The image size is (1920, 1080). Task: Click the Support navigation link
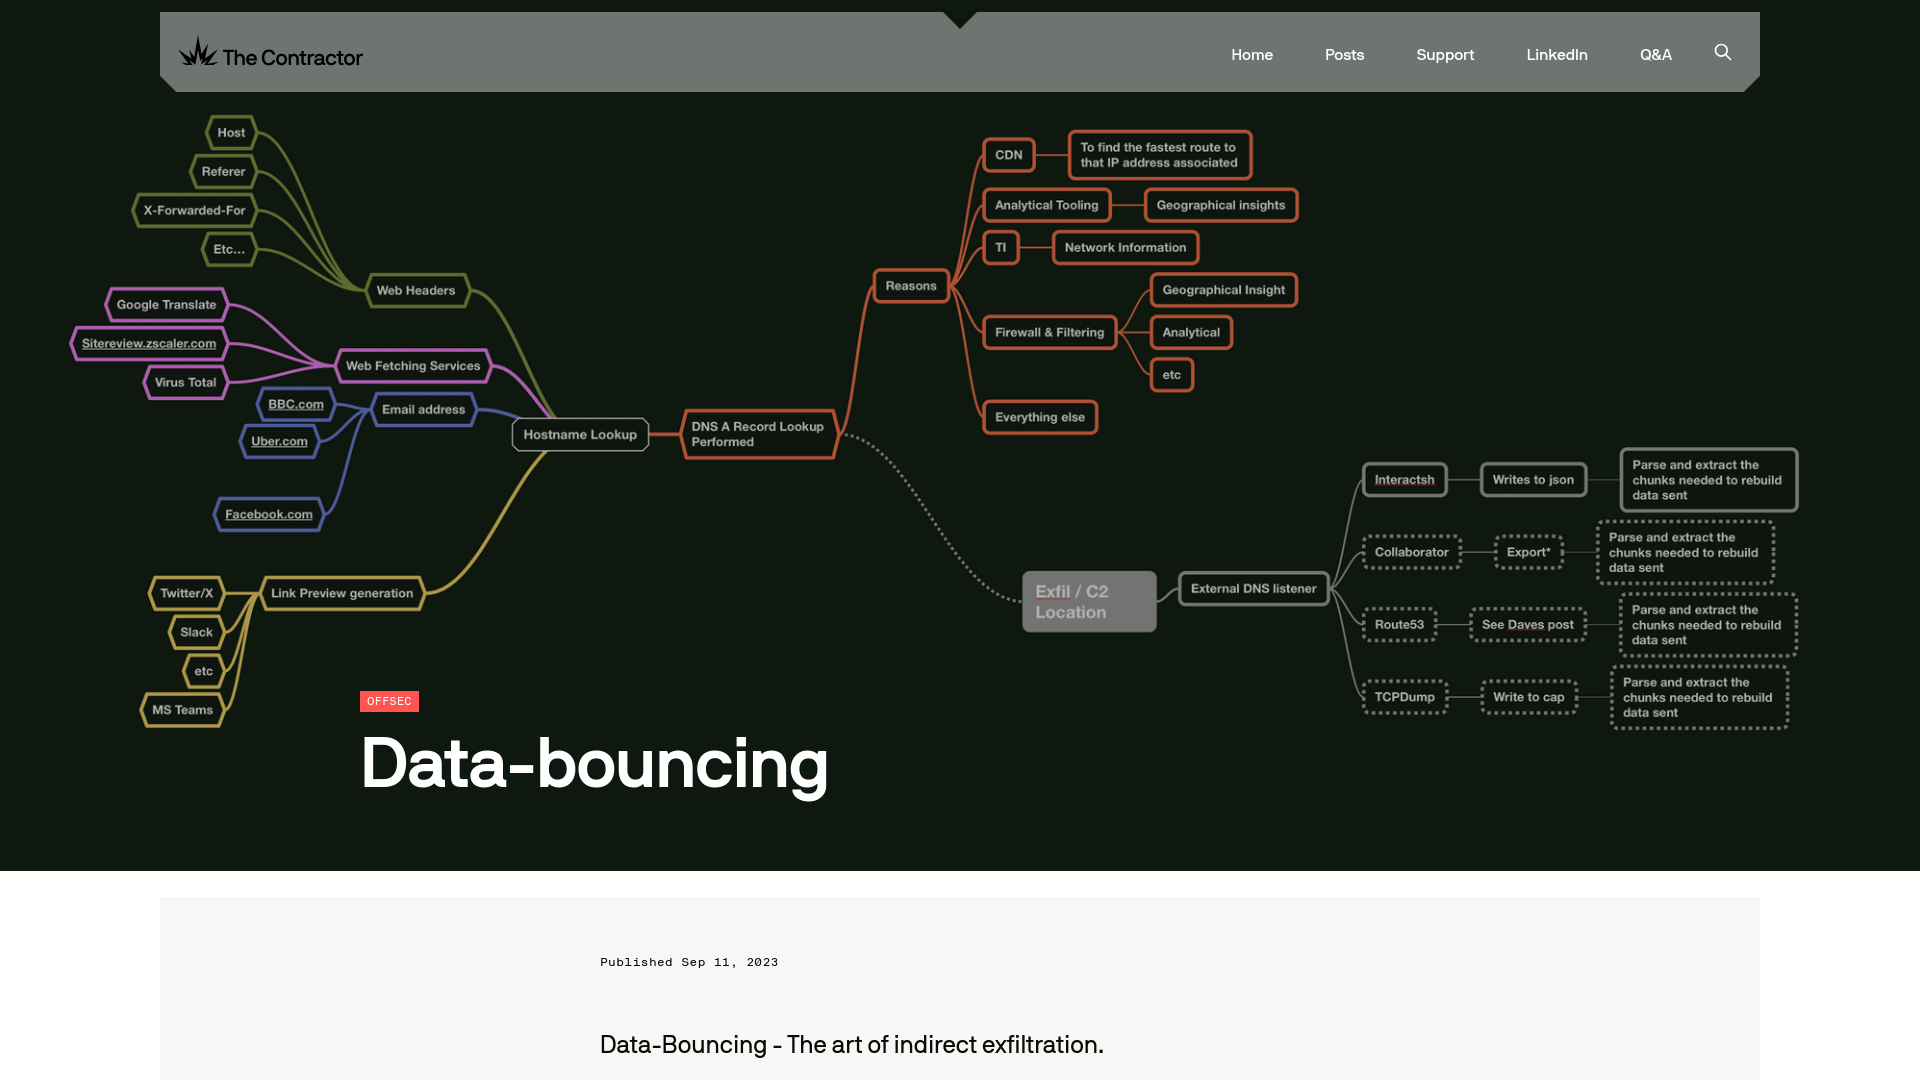tap(1445, 53)
